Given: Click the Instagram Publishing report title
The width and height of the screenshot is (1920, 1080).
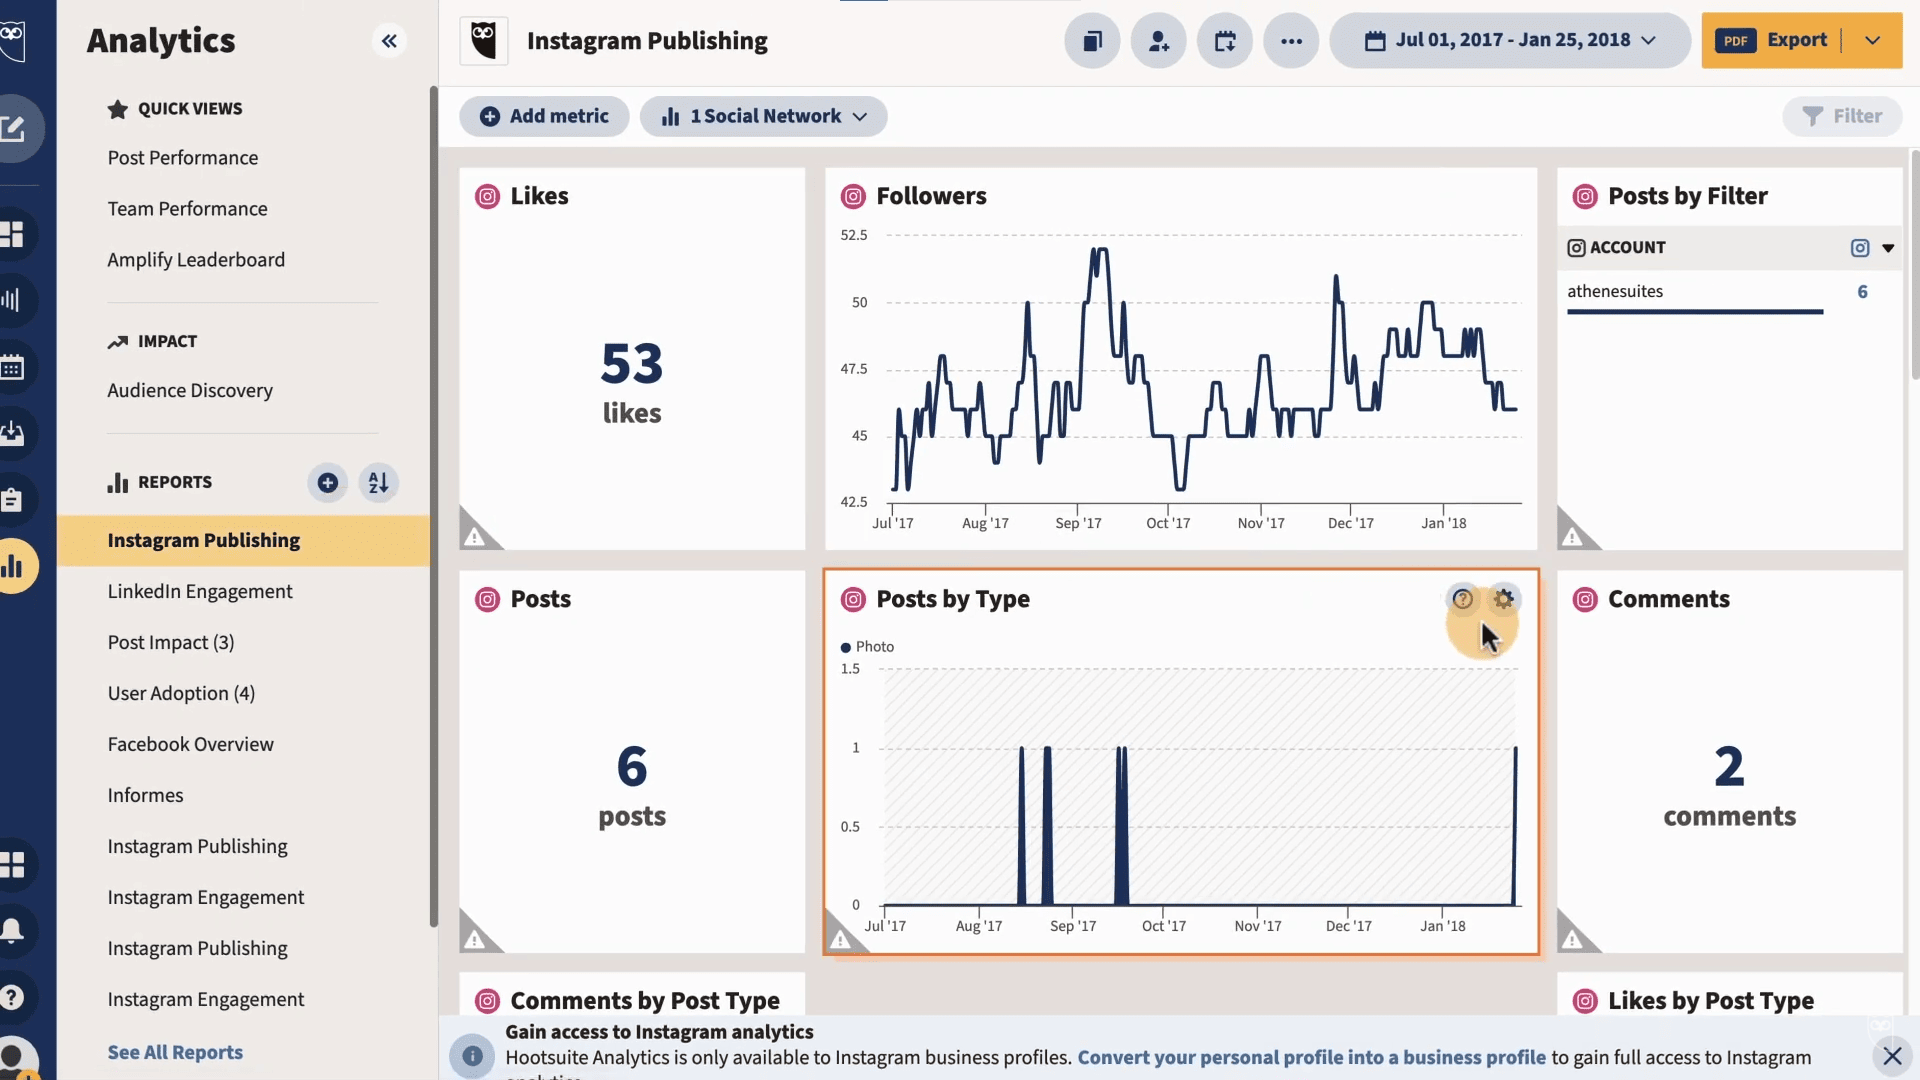Looking at the screenshot, I should point(647,41).
